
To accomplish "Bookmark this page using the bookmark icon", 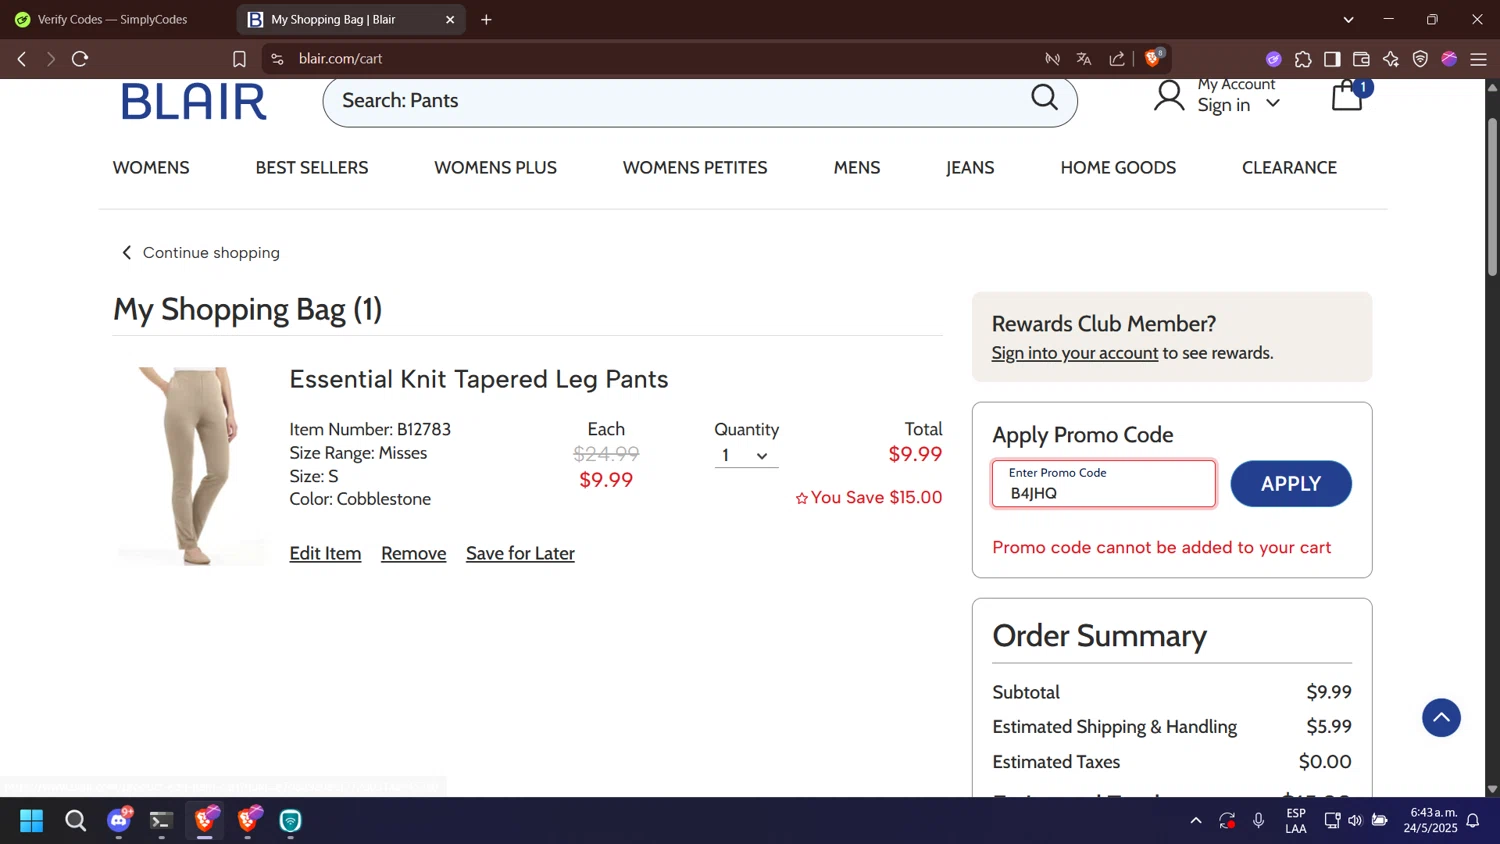I will click(239, 59).
